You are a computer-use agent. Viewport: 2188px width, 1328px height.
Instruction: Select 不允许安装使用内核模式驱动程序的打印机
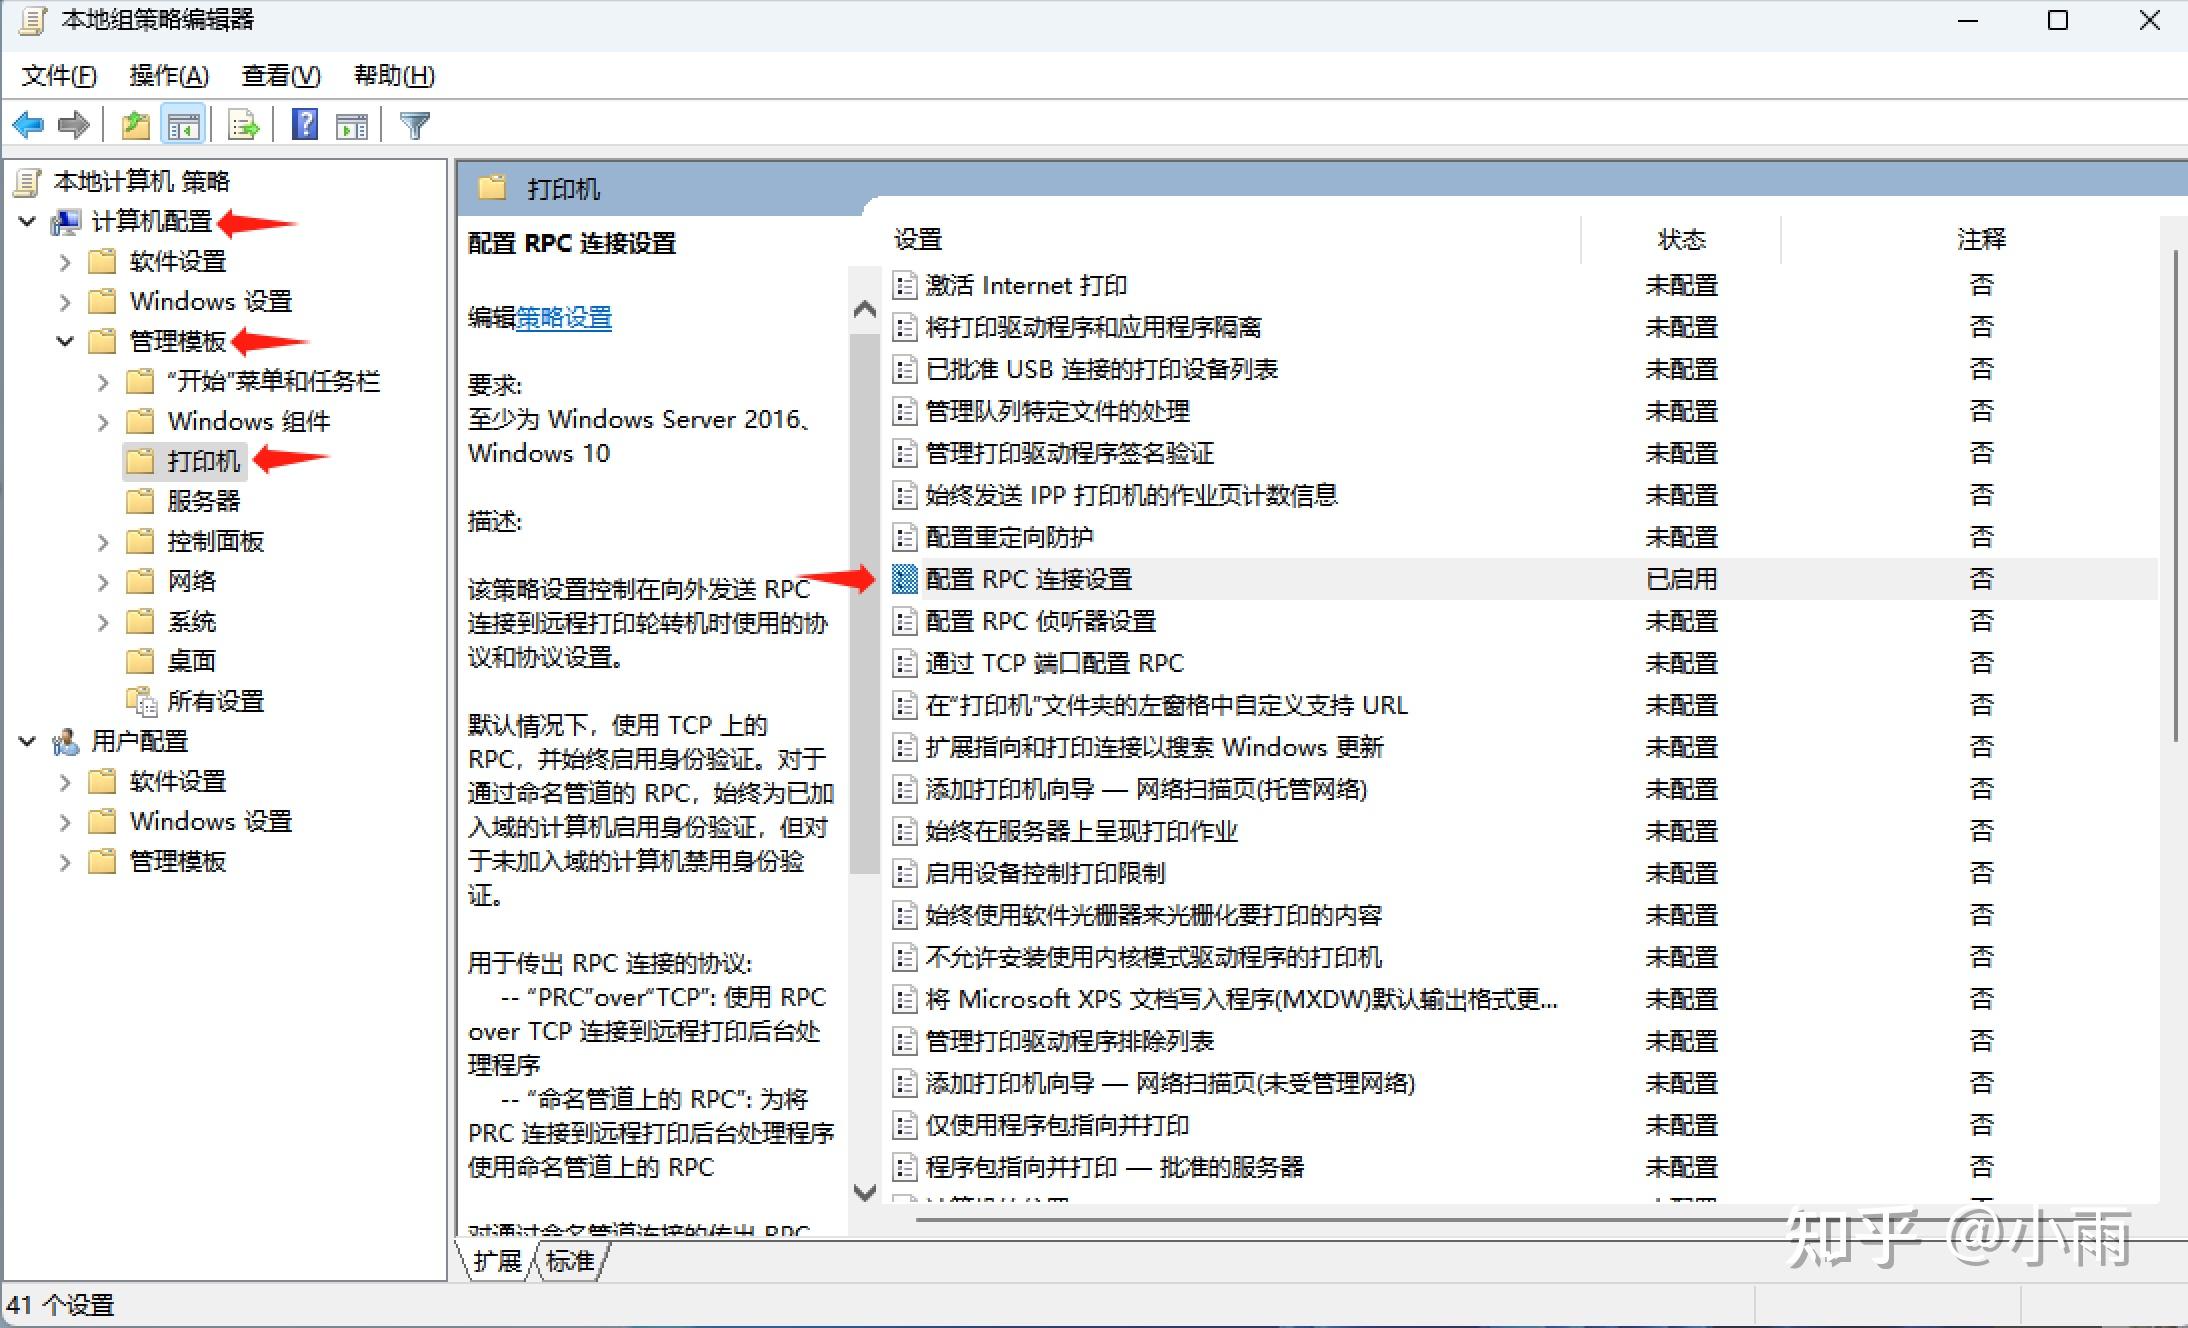[x=1153, y=958]
